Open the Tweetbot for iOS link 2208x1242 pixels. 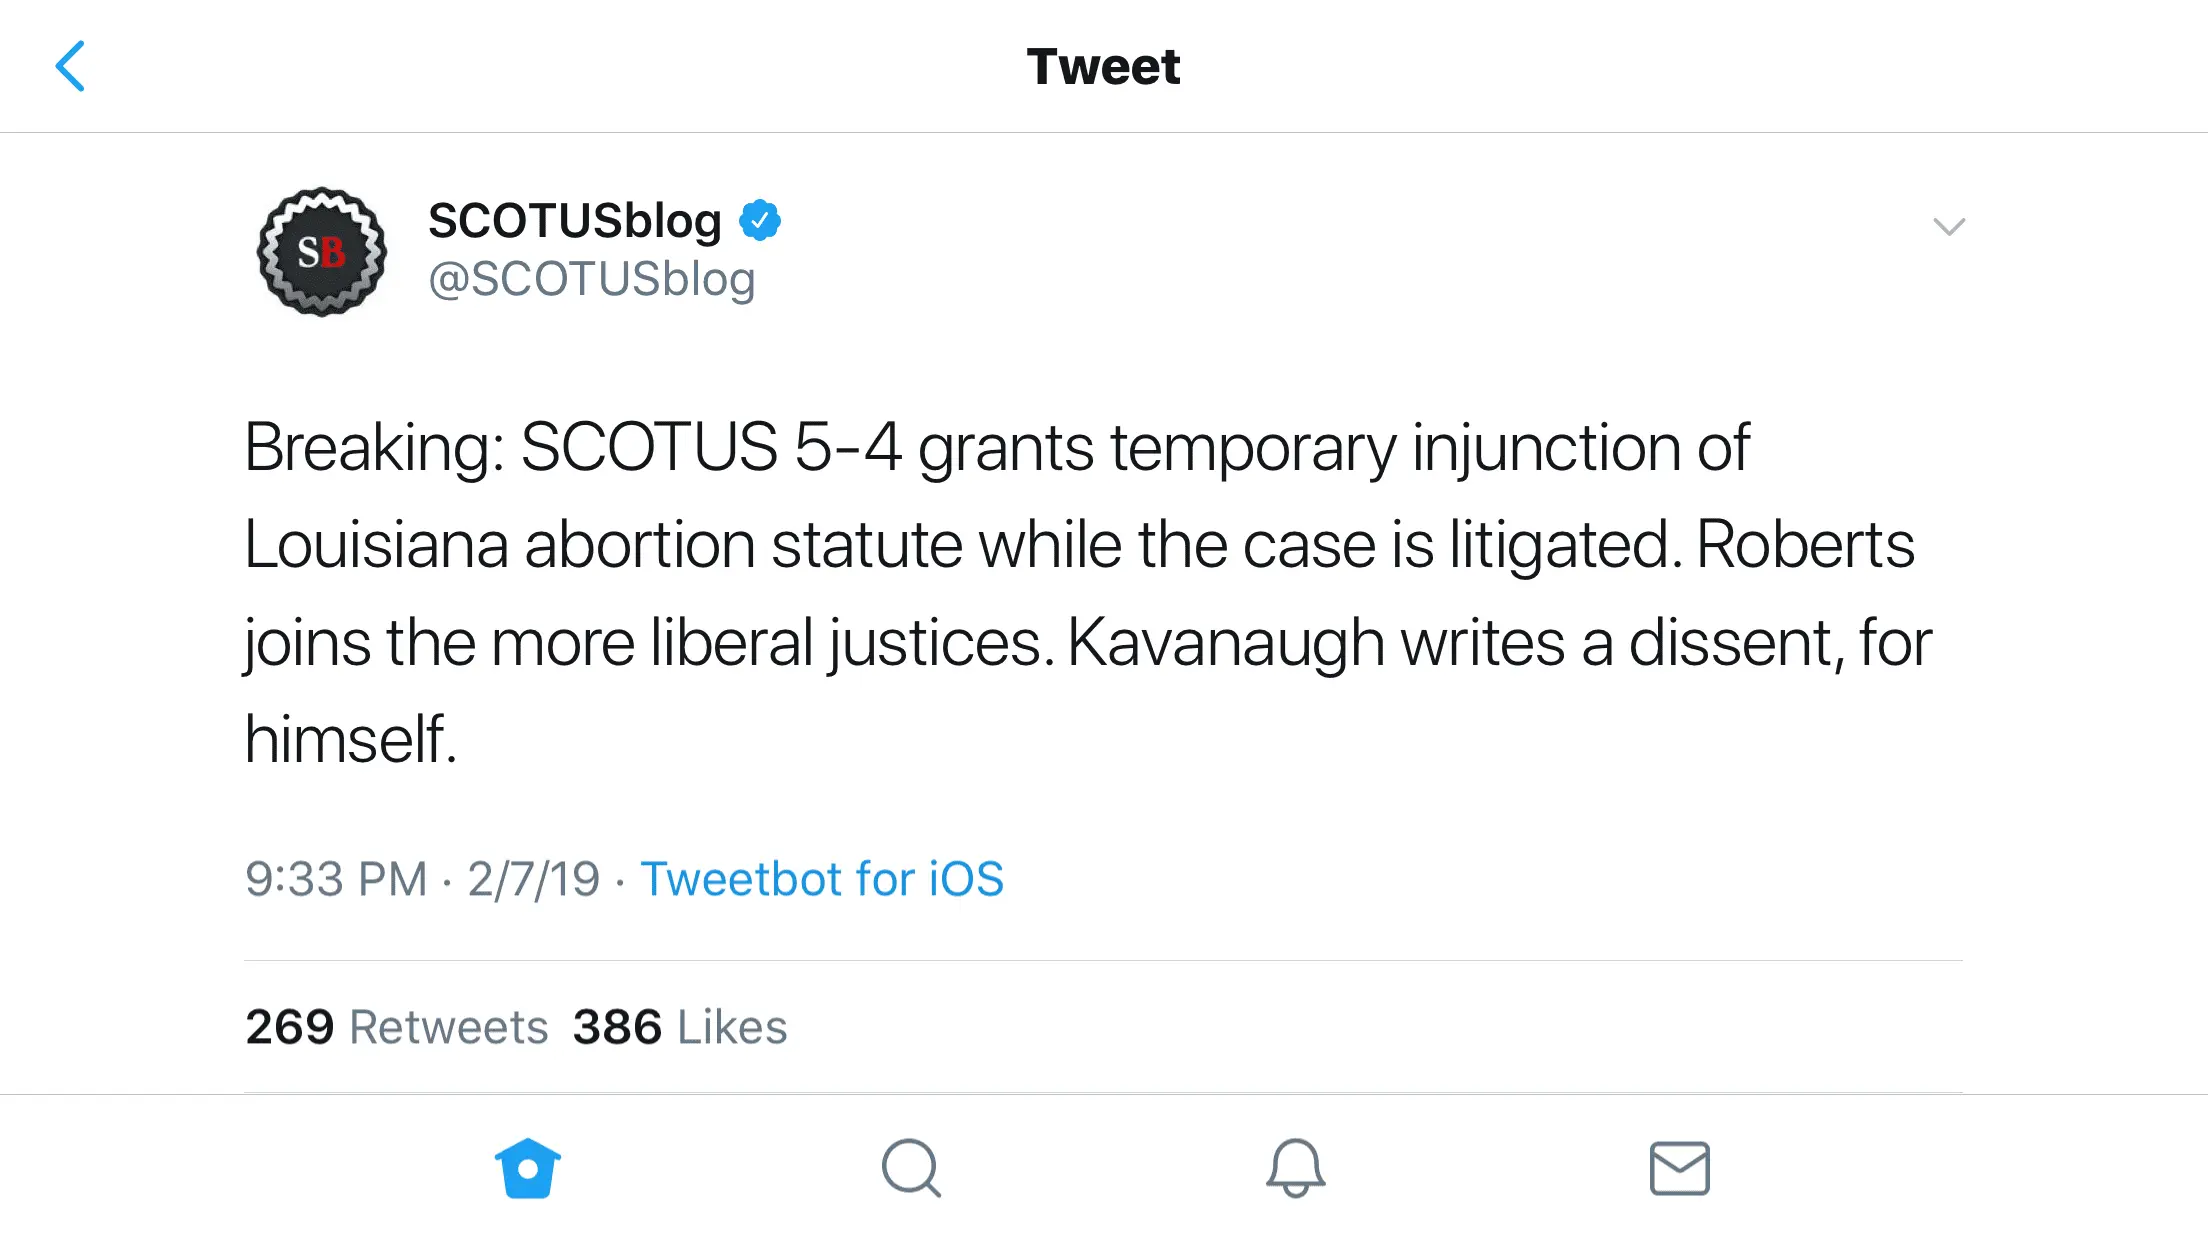821,879
